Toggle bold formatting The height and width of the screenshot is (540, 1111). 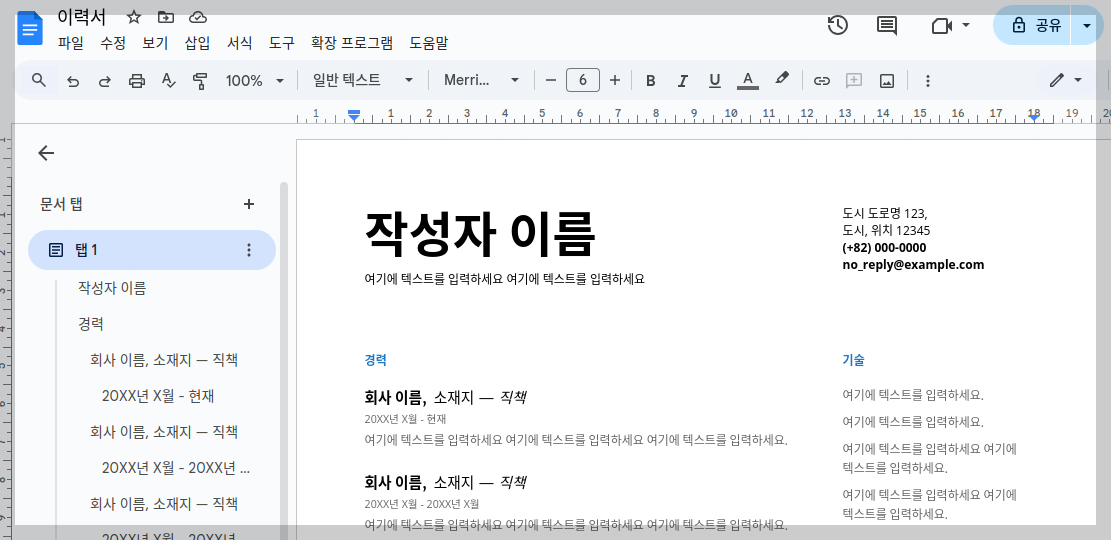(650, 81)
